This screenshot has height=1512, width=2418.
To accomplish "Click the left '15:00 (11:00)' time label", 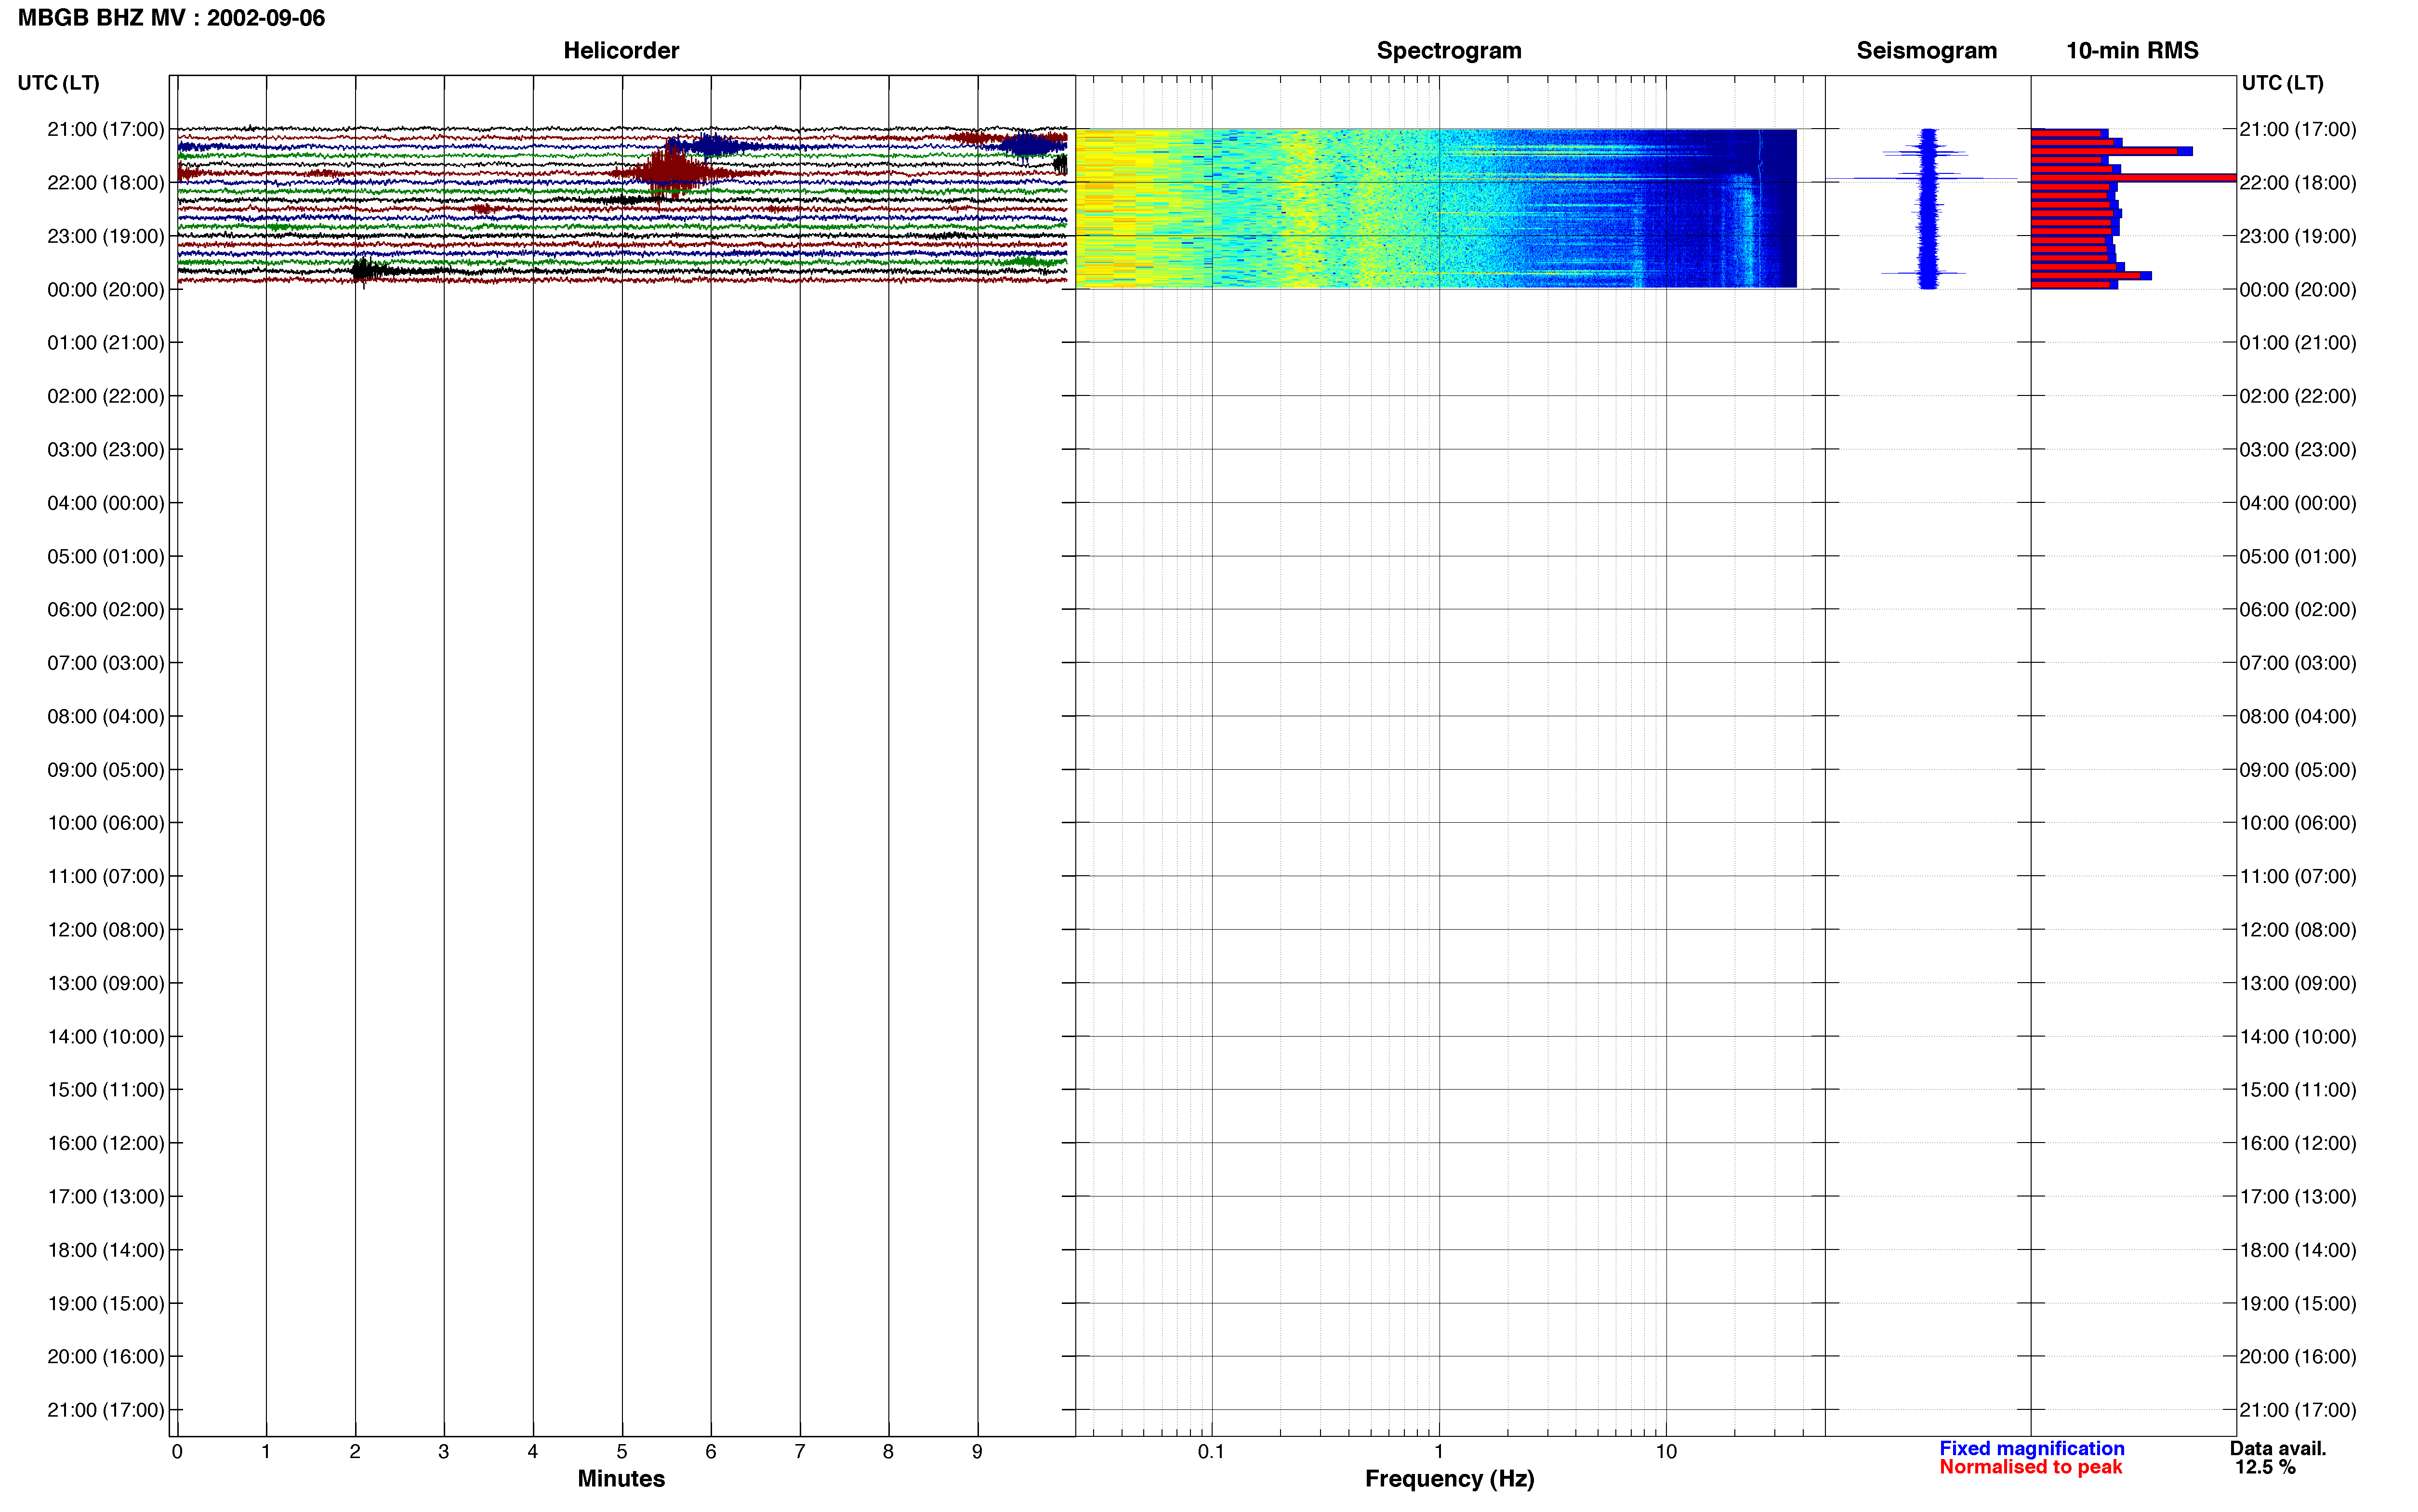I will click(105, 1090).
